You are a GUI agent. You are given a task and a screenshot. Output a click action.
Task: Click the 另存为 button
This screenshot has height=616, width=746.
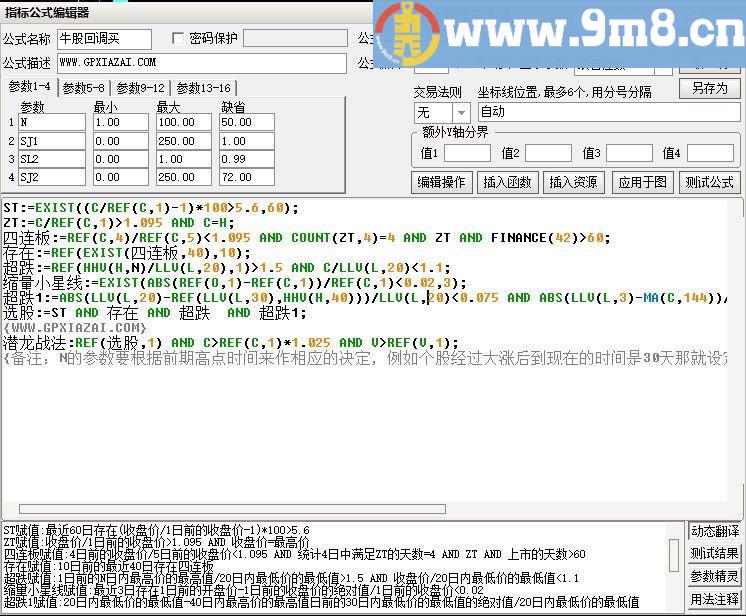click(709, 88)
